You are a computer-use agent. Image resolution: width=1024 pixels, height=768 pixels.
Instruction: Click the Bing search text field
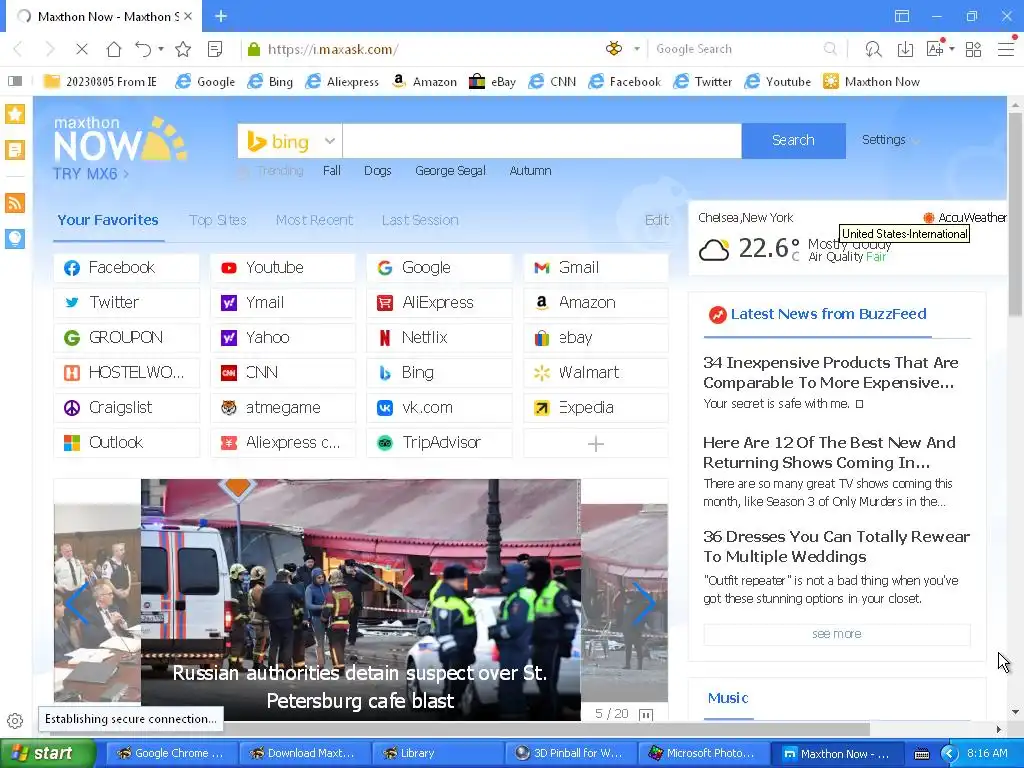pyautogui.click(x=542, y=140)
